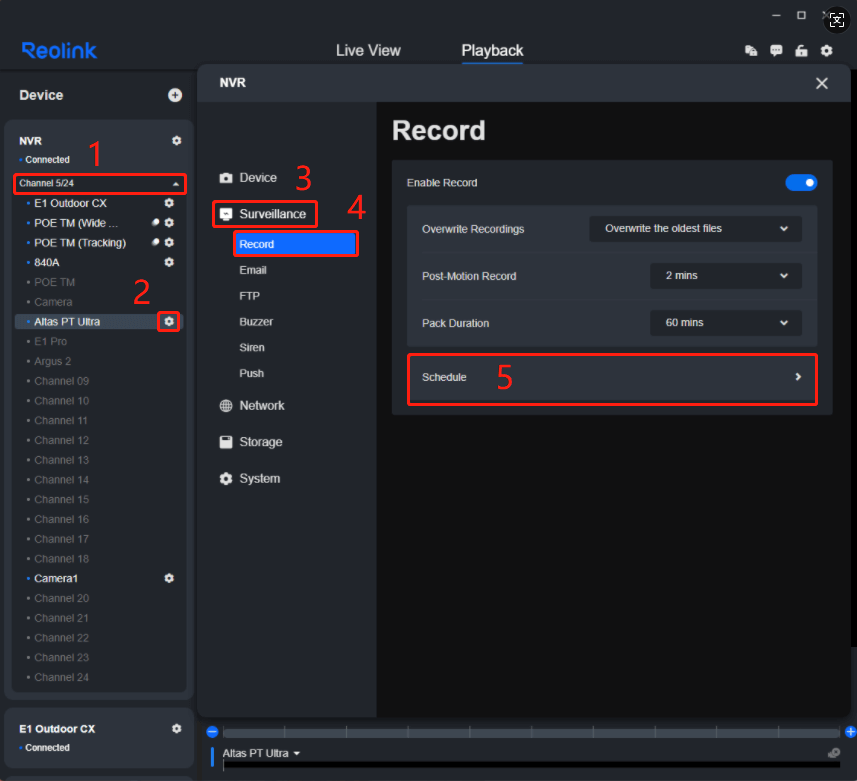Select POE TM (Wide) channel

(75, 222)
